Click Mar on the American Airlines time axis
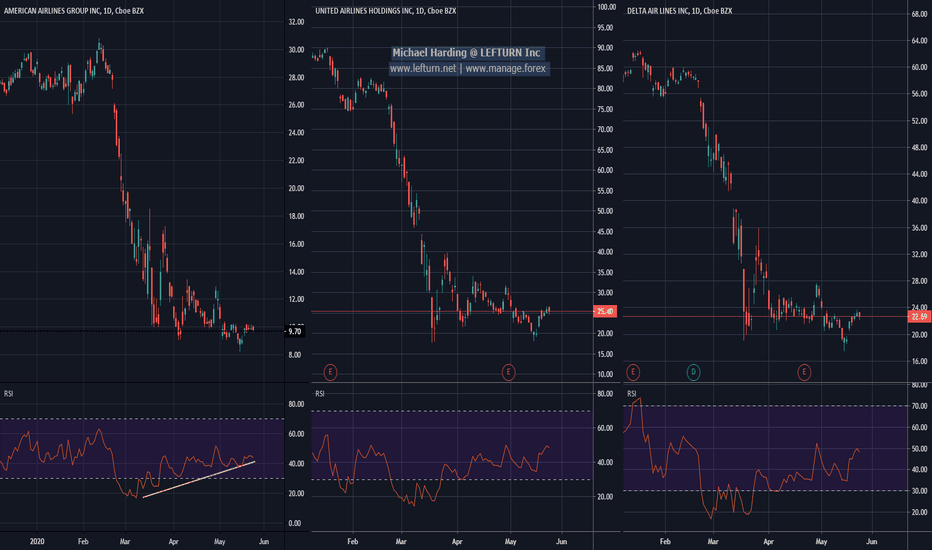The width and height of the screenshot is (932, 550). coord(125,542)
